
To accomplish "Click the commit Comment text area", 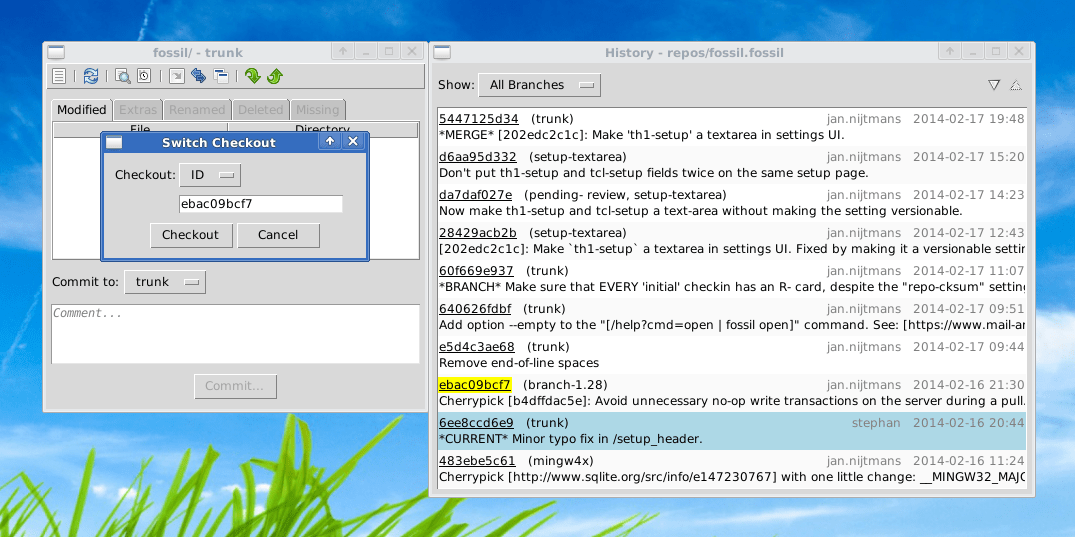I will (235, 334).
